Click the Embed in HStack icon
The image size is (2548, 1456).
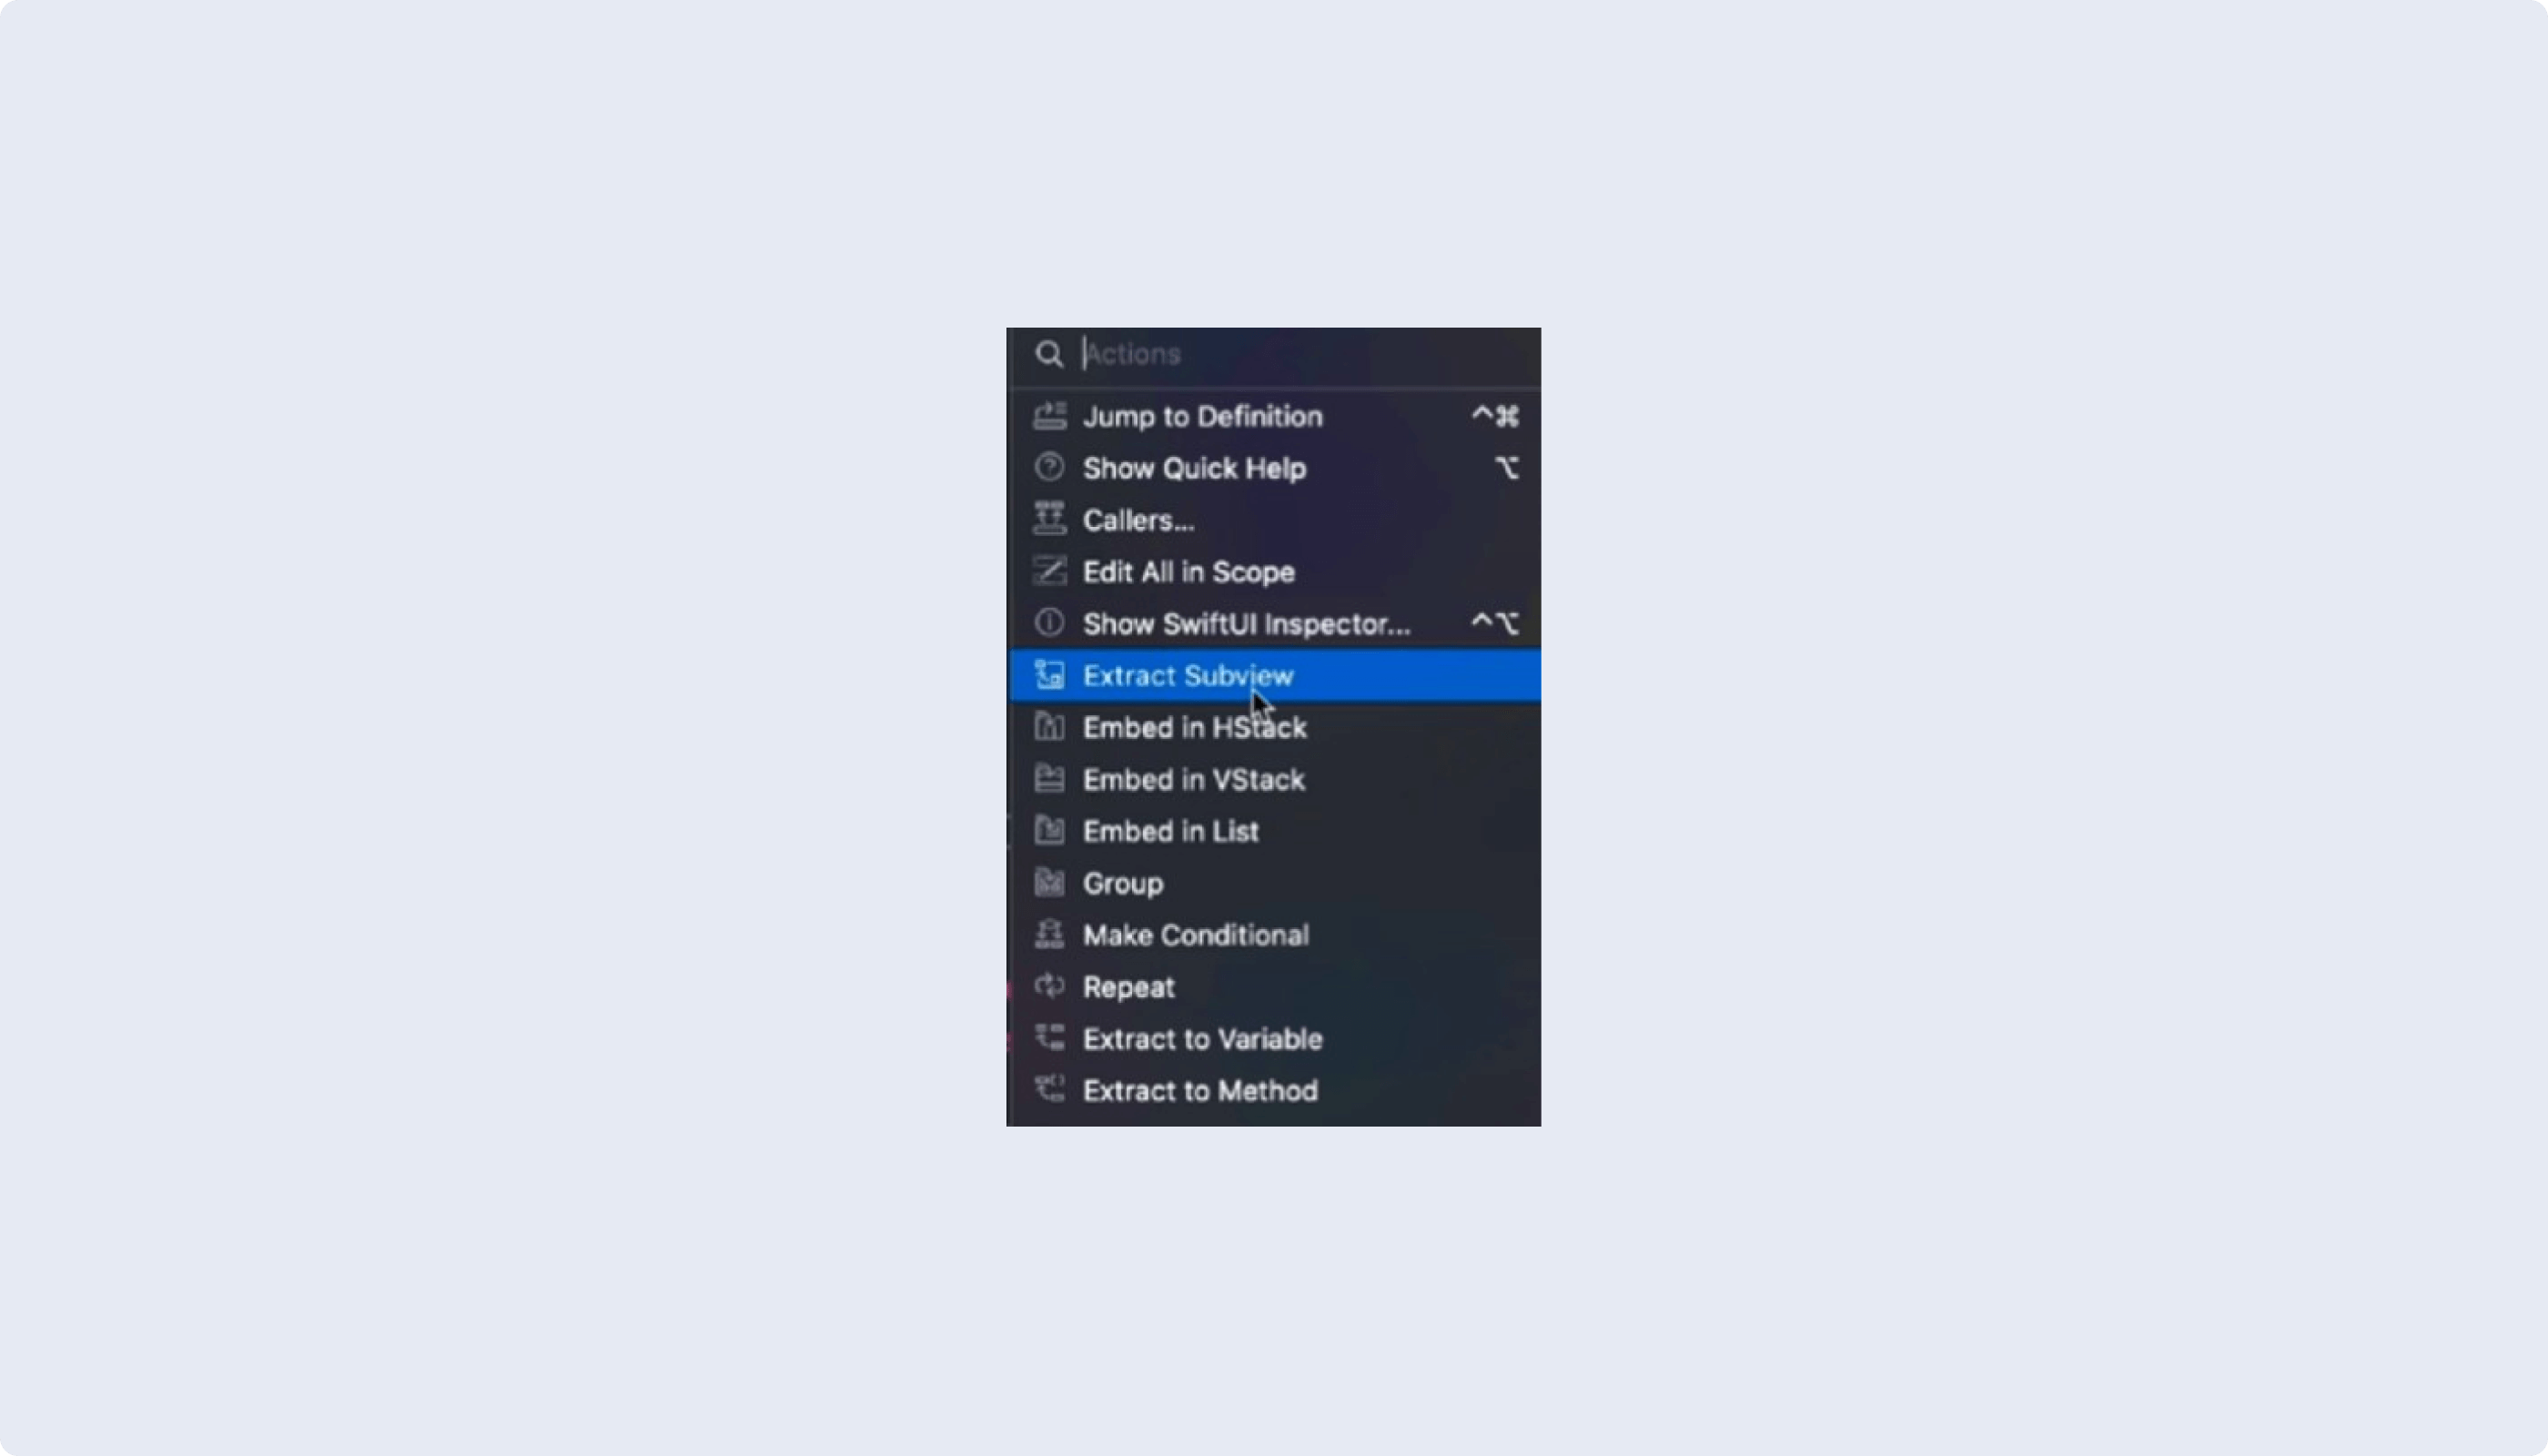coord(1049,727)
